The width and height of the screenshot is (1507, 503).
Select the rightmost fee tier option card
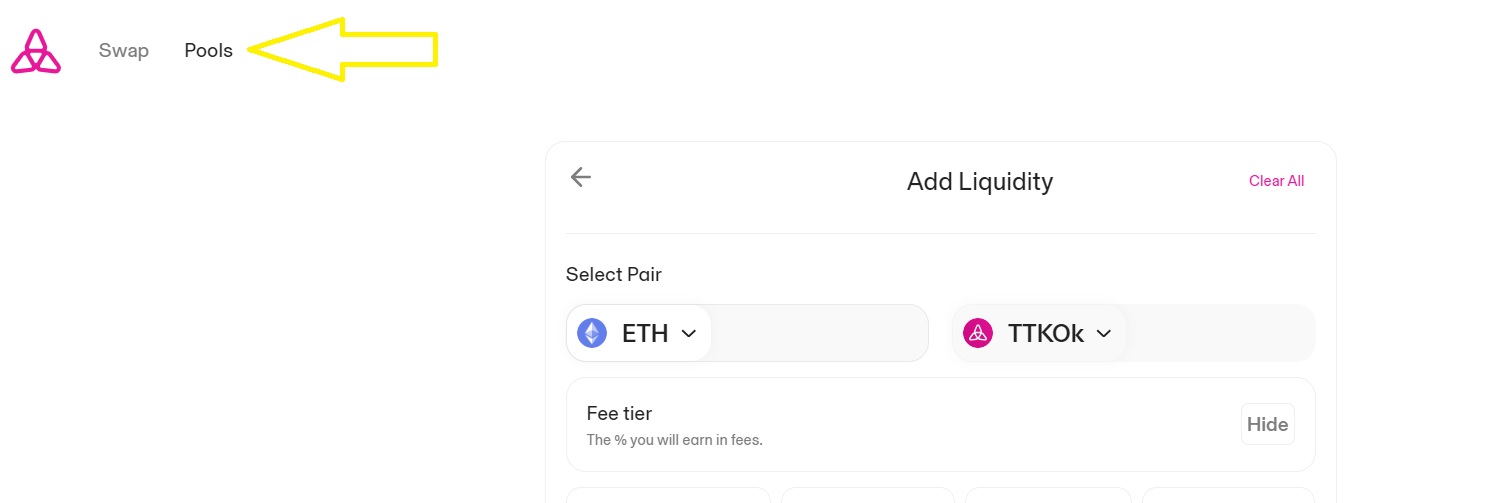pyautogui.click(x=1228, y=495)
